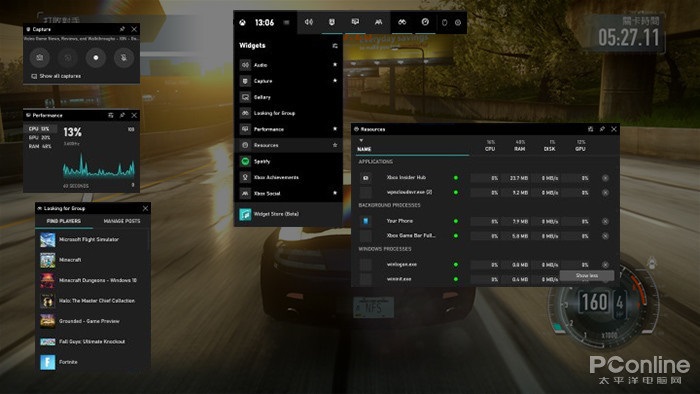Select GPU metric in the Performance widget
Viewport: 700px width, 394px height.
pyautogui.click(x=40, y=137)
